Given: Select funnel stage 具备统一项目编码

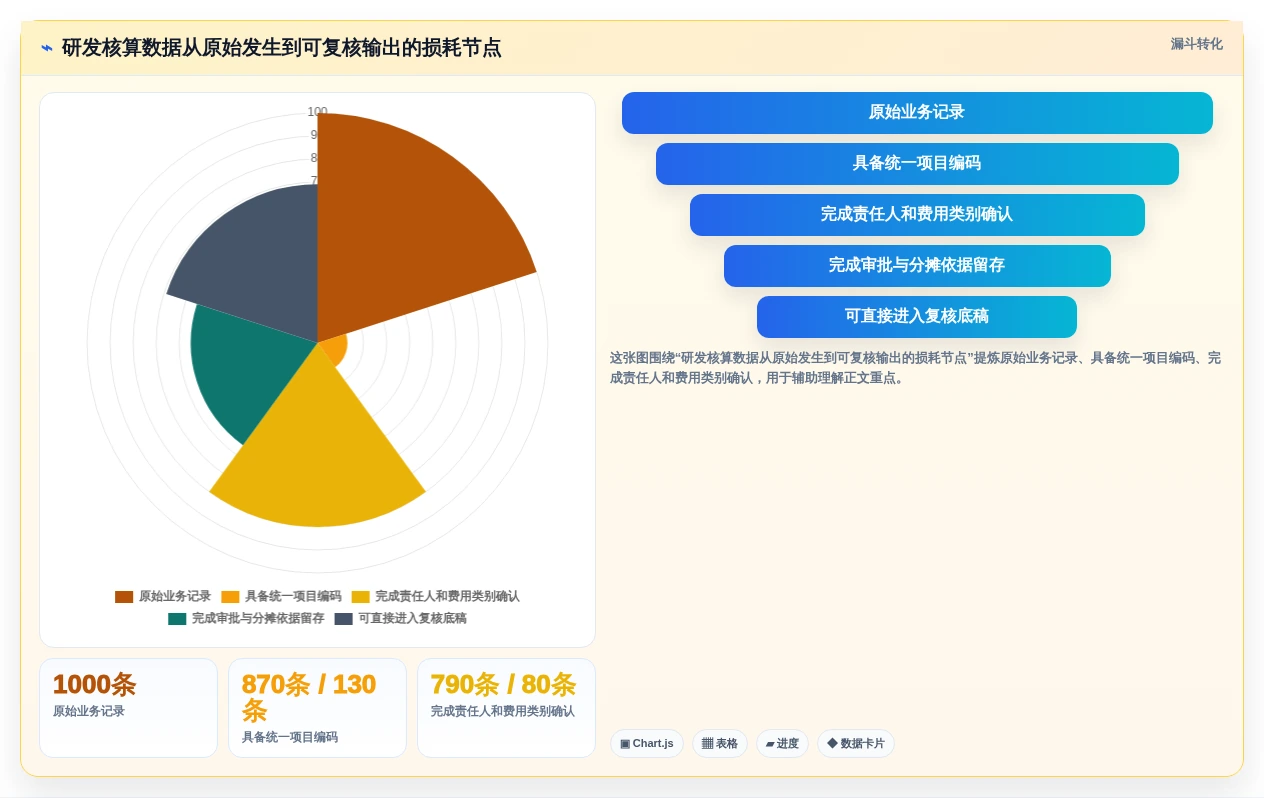Looking at the screenshot, I should [x=917, y=164].
